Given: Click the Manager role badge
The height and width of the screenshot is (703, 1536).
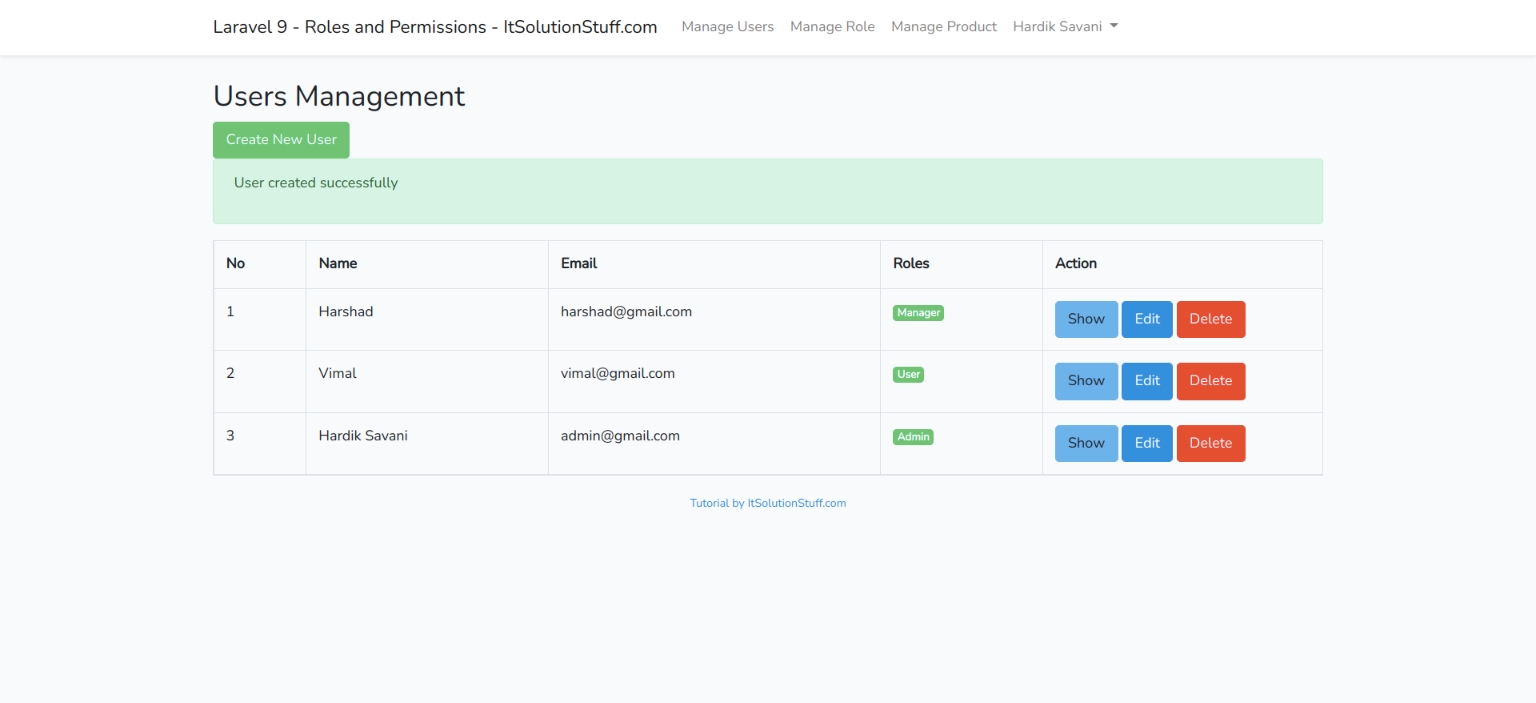Looking at the screenshot, I should click(918, 313).
